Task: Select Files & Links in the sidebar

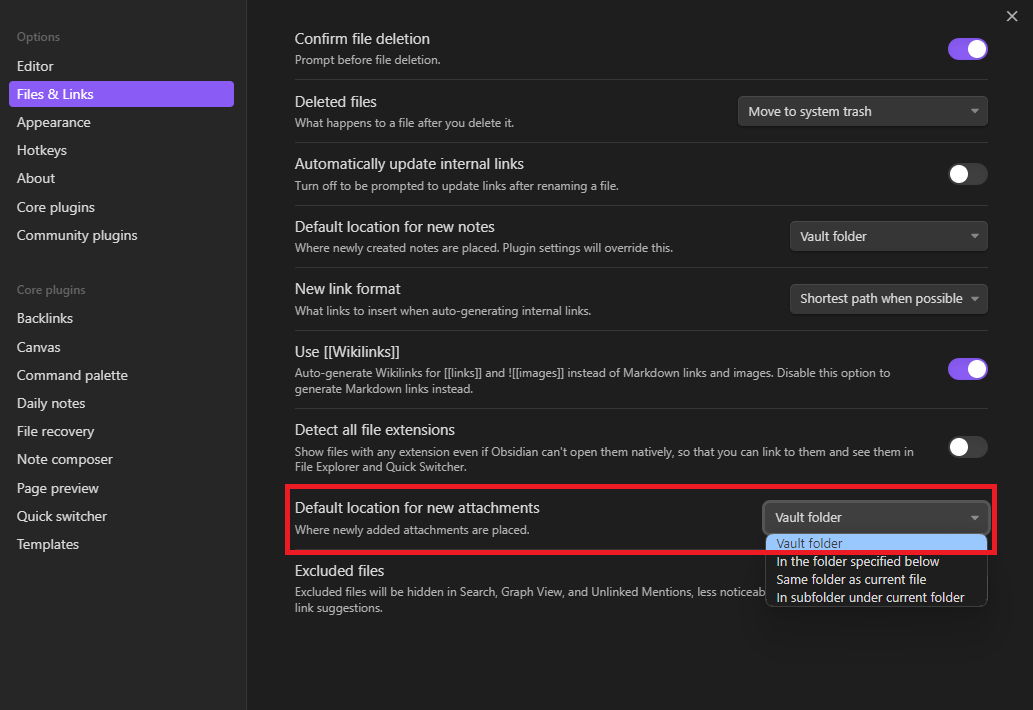Action: [x=121, y=94]
